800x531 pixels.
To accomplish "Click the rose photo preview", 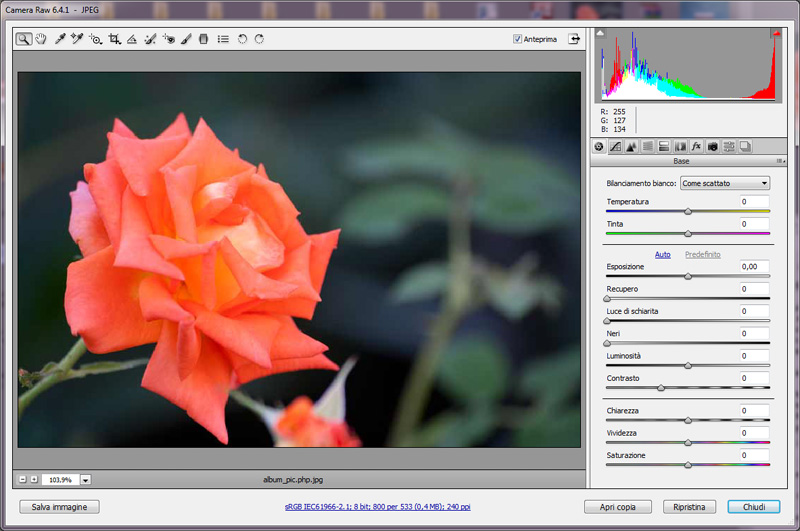I will pyautogui.click(x=299, y=260).
